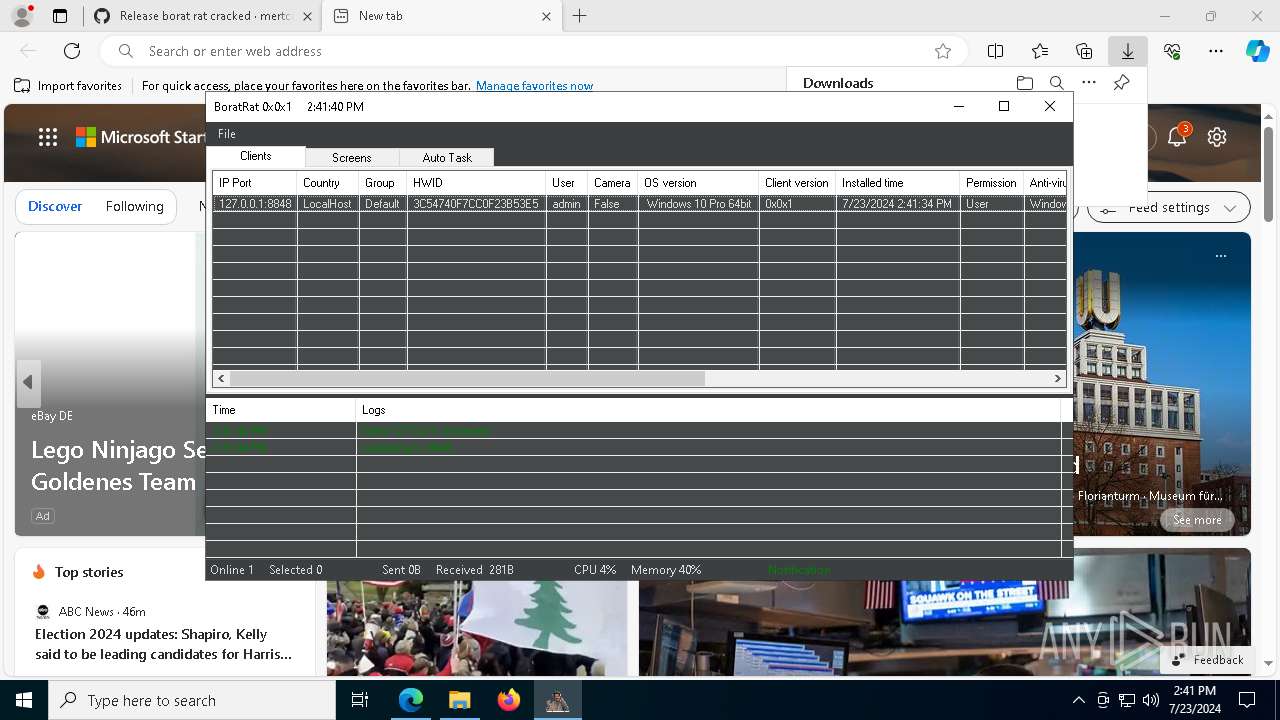Open the File menu in BoratRat
Viewport: 1280px width, 720px height.
point(227,134)
